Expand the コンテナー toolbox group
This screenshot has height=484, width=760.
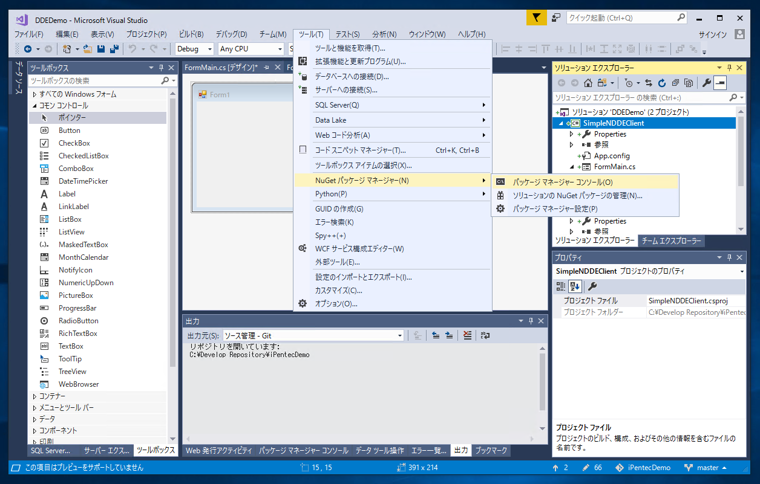click(x=34, y=396)
